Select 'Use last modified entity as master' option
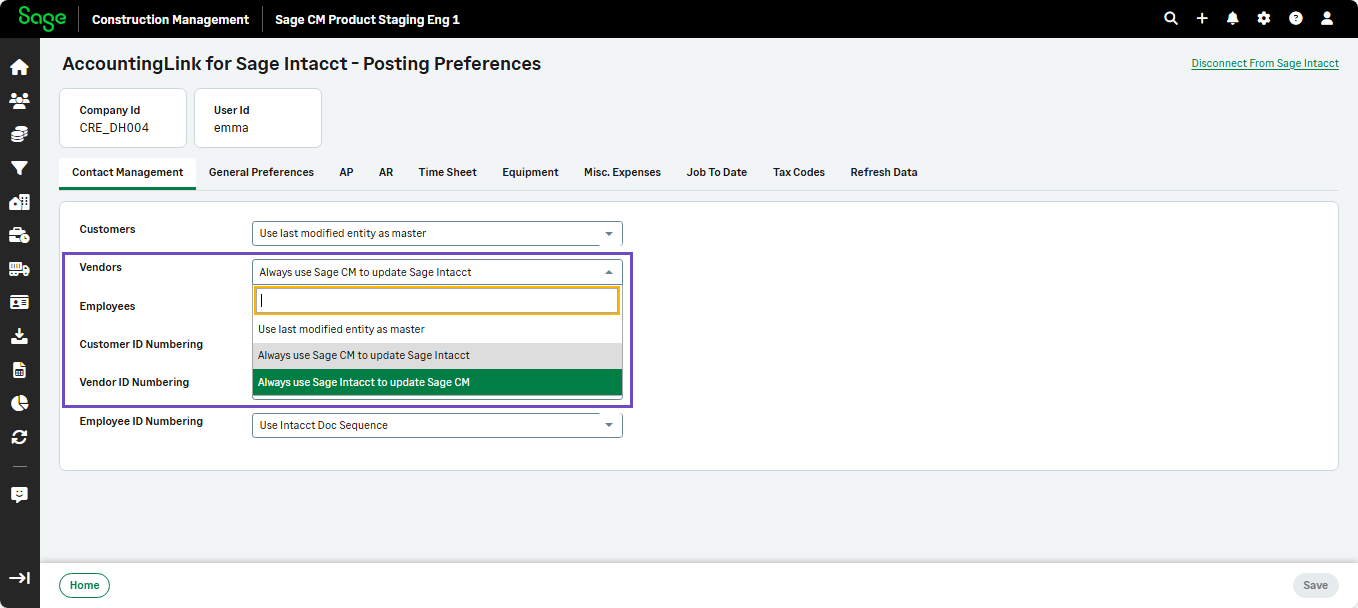1358x608 pixels. pos(437,329)
